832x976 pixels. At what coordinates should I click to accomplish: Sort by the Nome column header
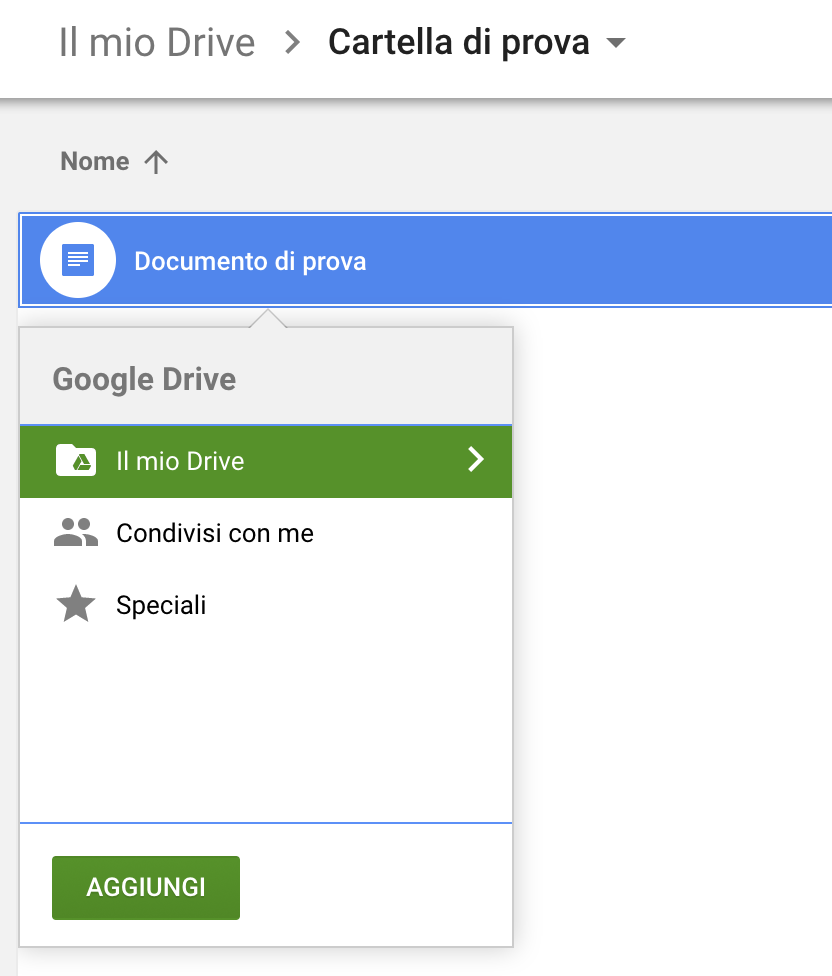point(95,161)
